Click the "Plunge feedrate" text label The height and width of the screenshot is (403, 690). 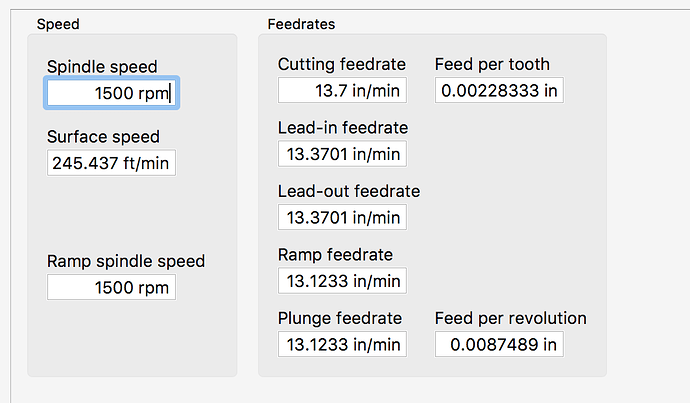tap(340, 319)
